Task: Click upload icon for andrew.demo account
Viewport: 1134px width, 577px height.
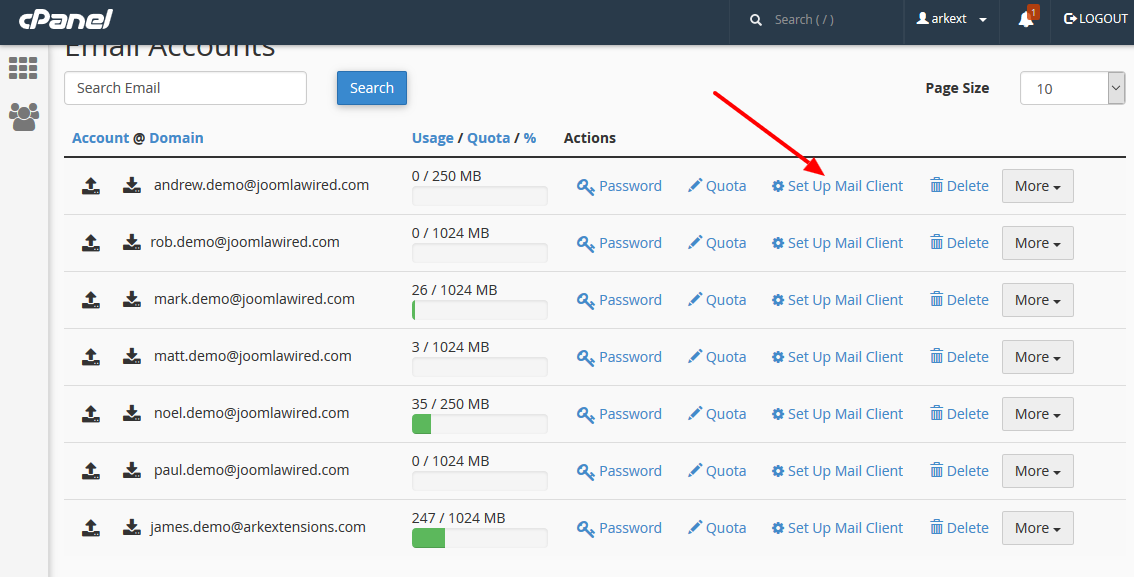Action: tap(90, 185)
